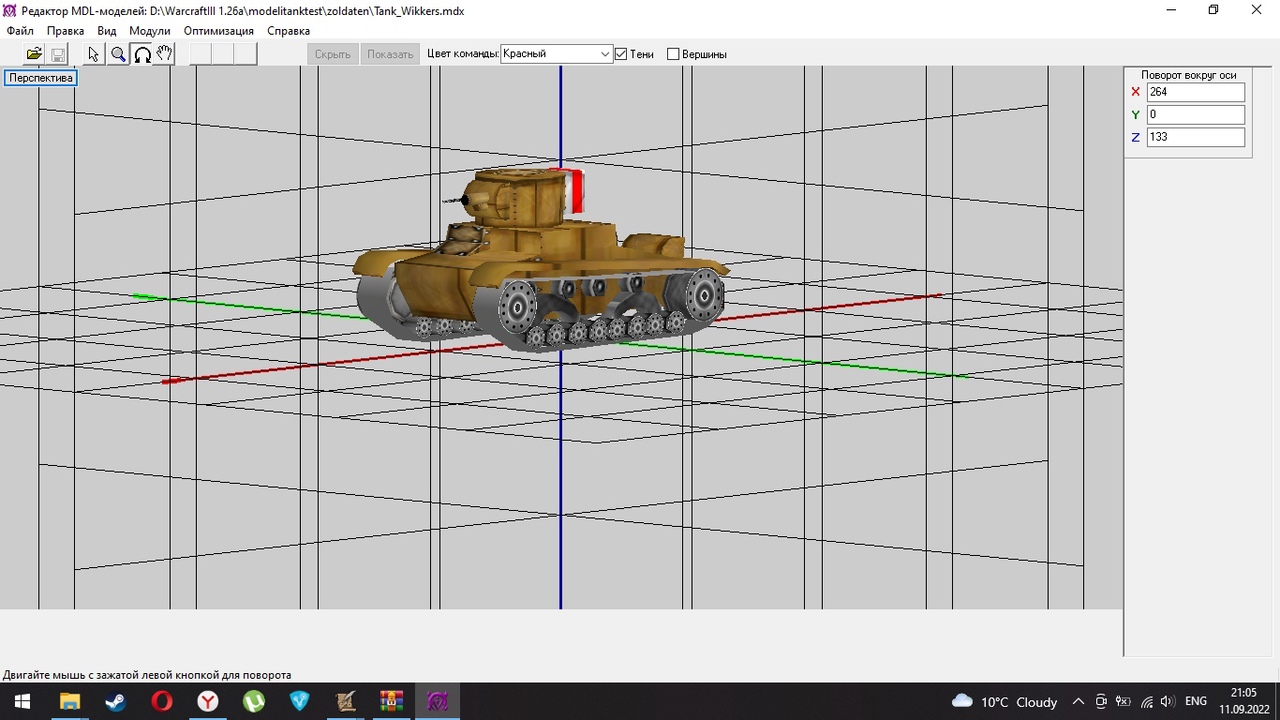Open uTorrent from the taskbar

click(253, 701)
